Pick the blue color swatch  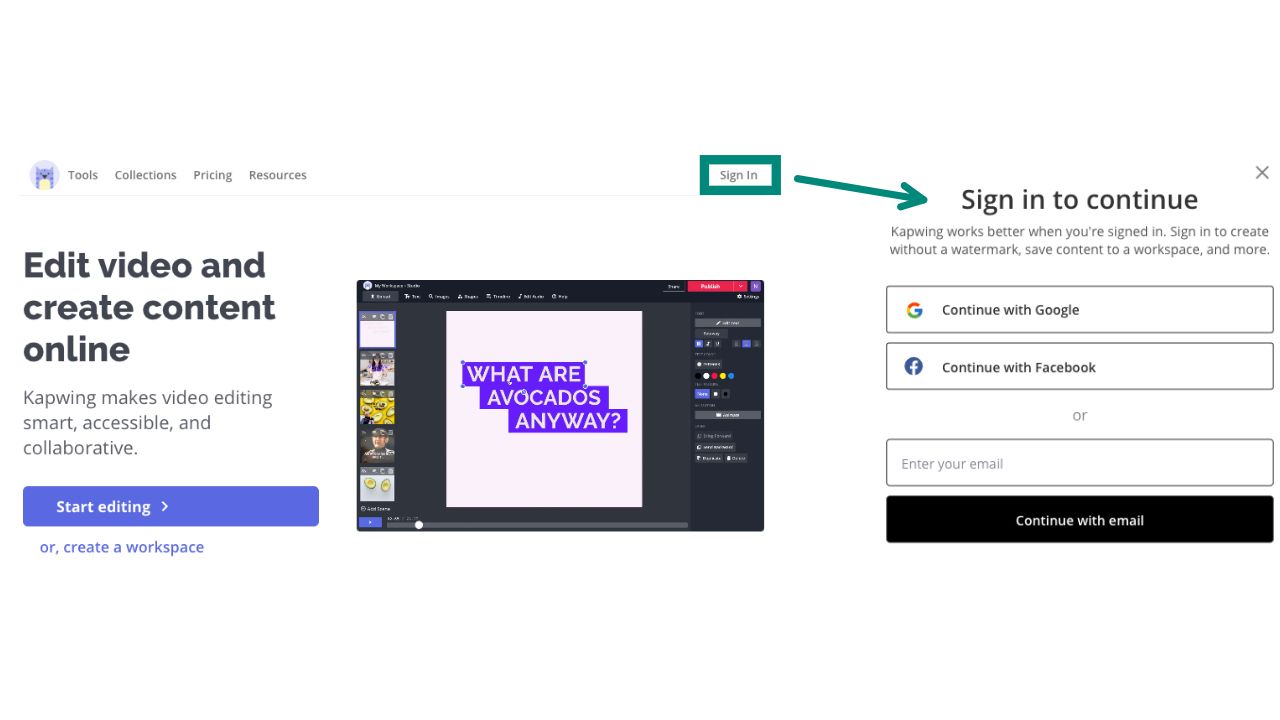coord(730,376)
